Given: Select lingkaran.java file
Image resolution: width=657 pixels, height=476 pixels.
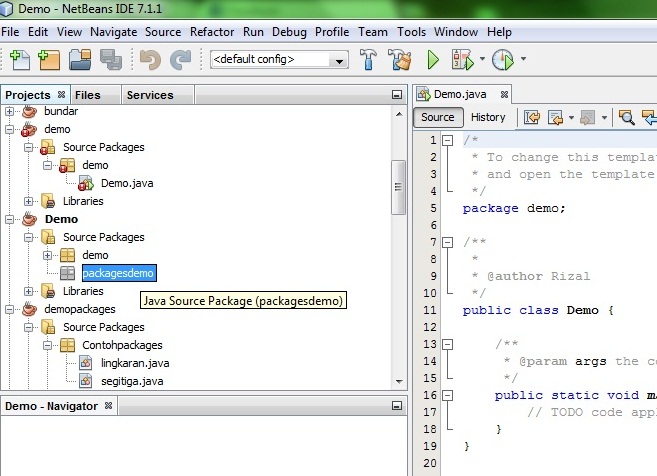Looking at the screenshot, I should coord(135,363).
